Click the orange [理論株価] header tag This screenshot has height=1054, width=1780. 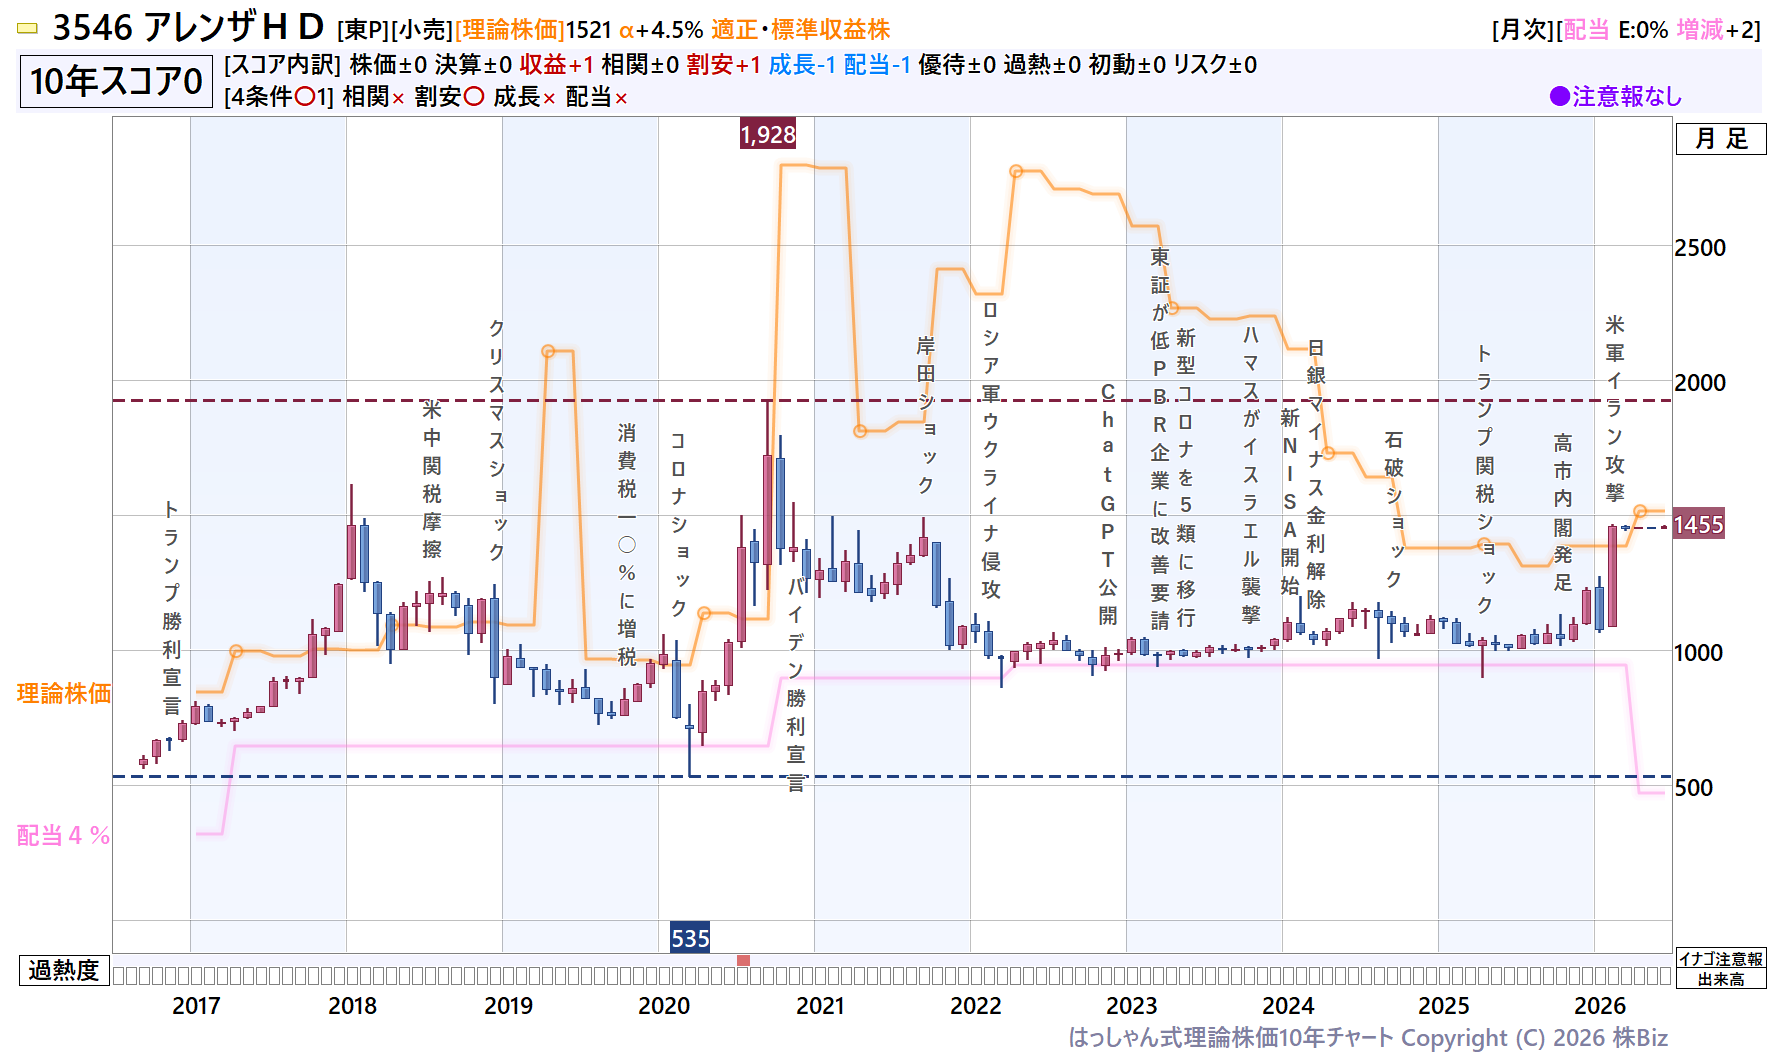click(510, 30)
